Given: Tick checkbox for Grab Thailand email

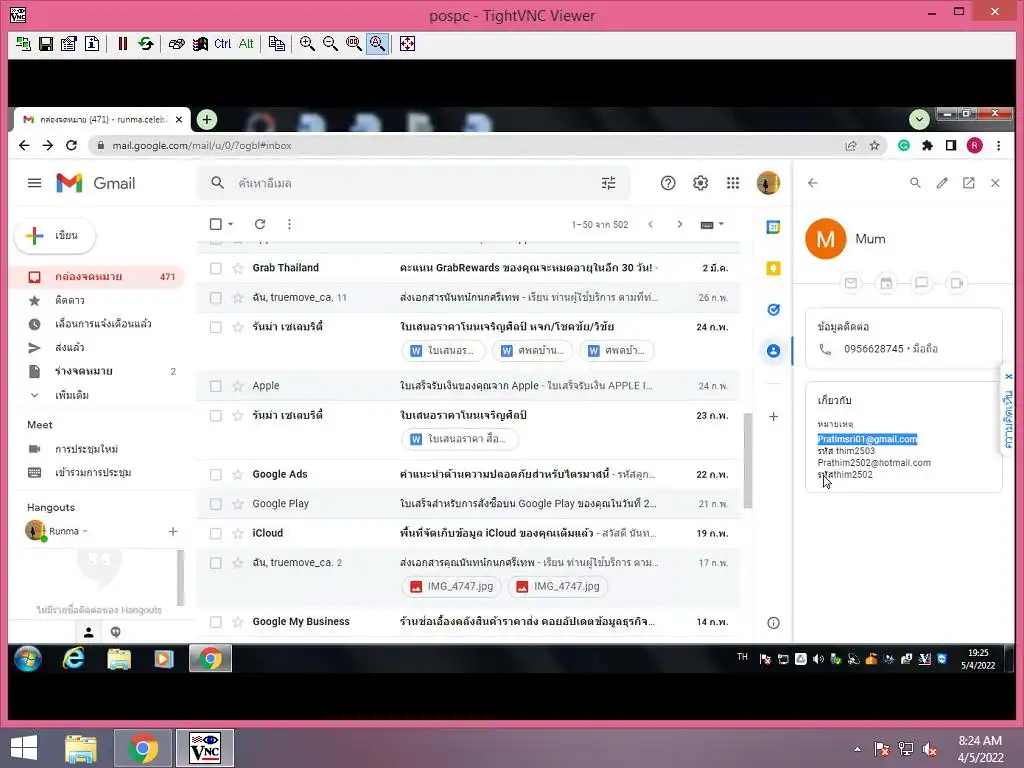Looking at the screenshot, I should click(216, 268).
